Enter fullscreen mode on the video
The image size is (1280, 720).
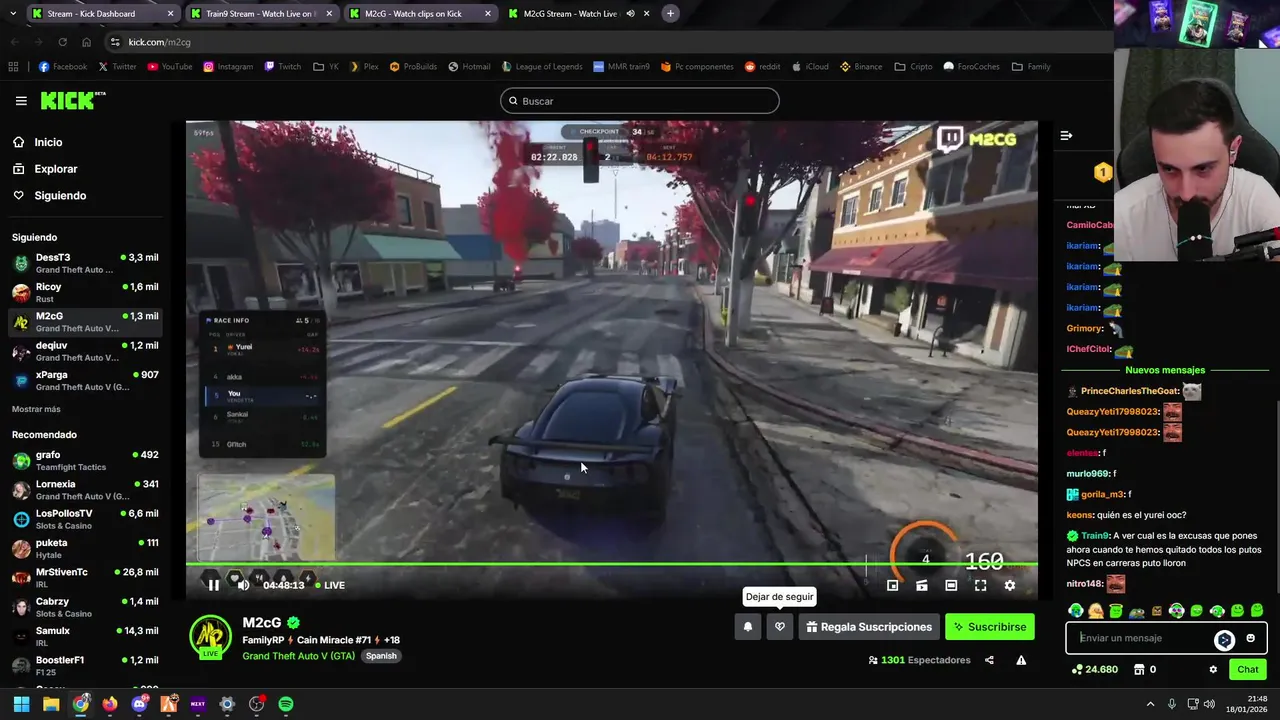[x=980, y=585]
